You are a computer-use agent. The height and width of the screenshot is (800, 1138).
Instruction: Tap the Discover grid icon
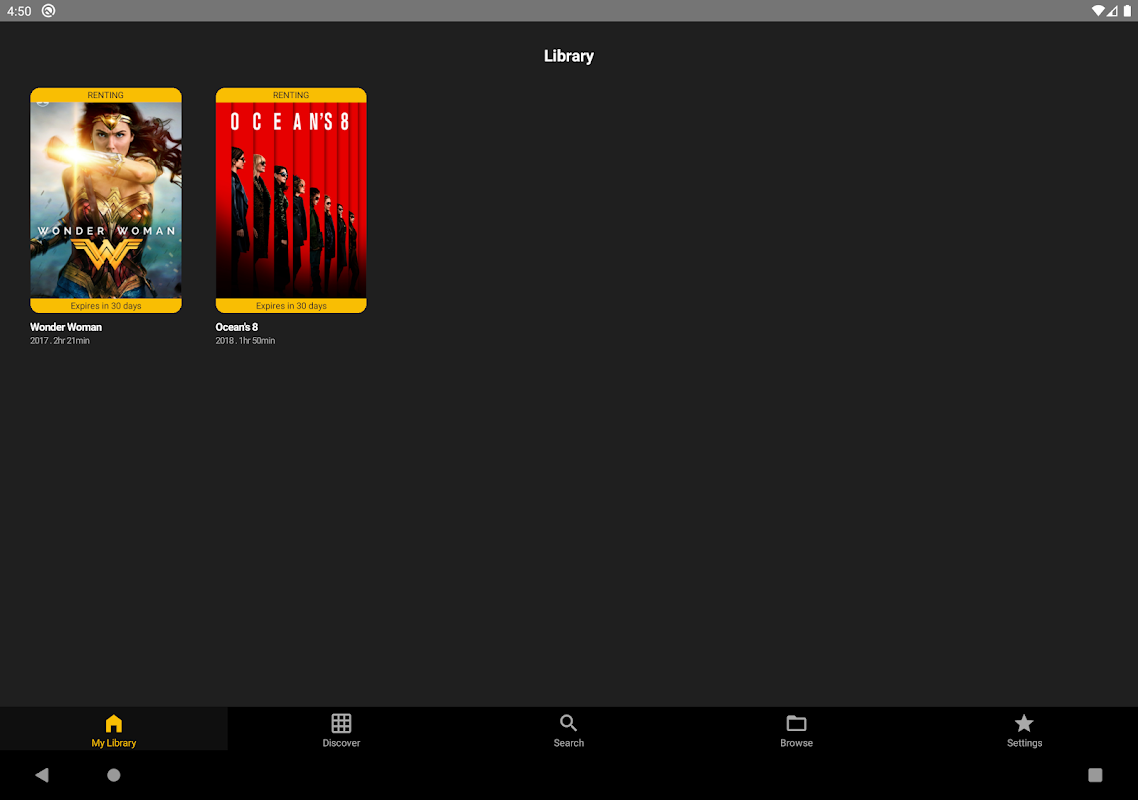pyautogui.click(x=341, y=723)
